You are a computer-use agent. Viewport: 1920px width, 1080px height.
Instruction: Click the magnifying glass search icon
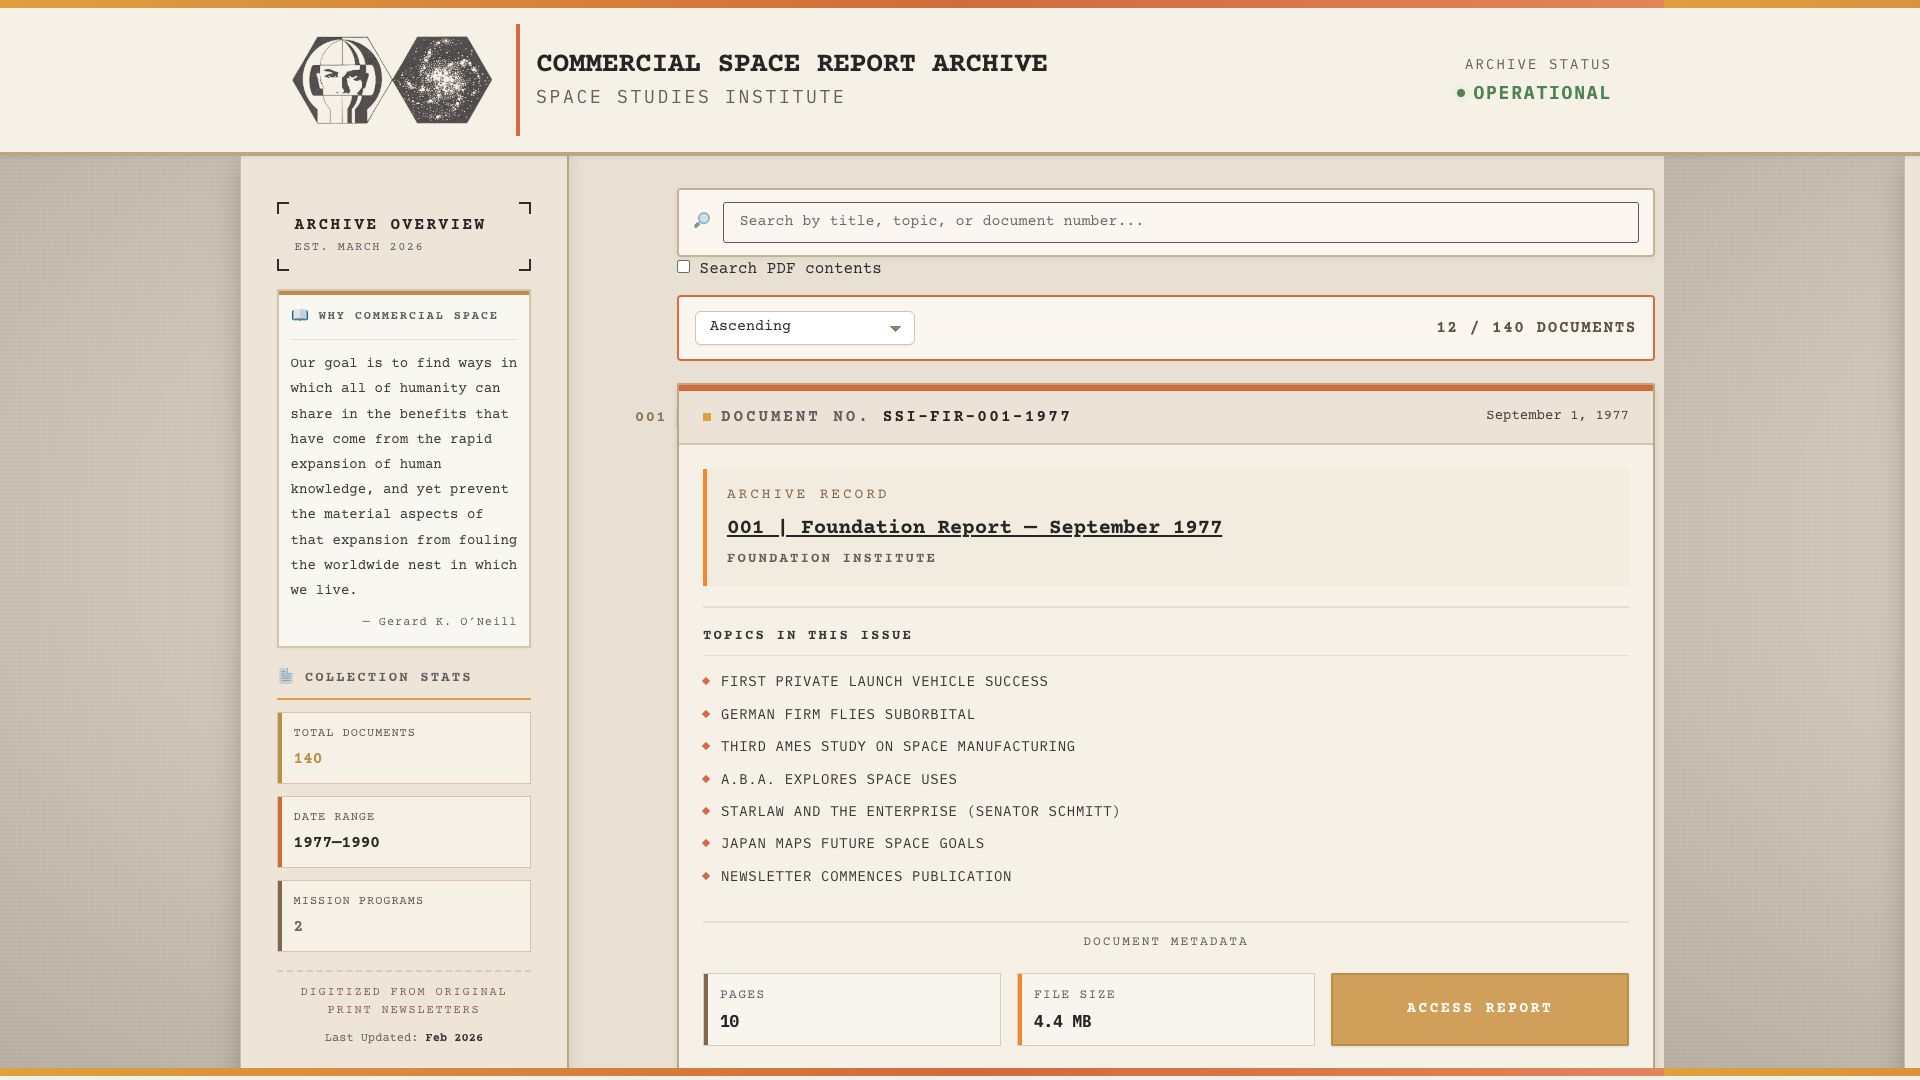[x=702, y=221]
